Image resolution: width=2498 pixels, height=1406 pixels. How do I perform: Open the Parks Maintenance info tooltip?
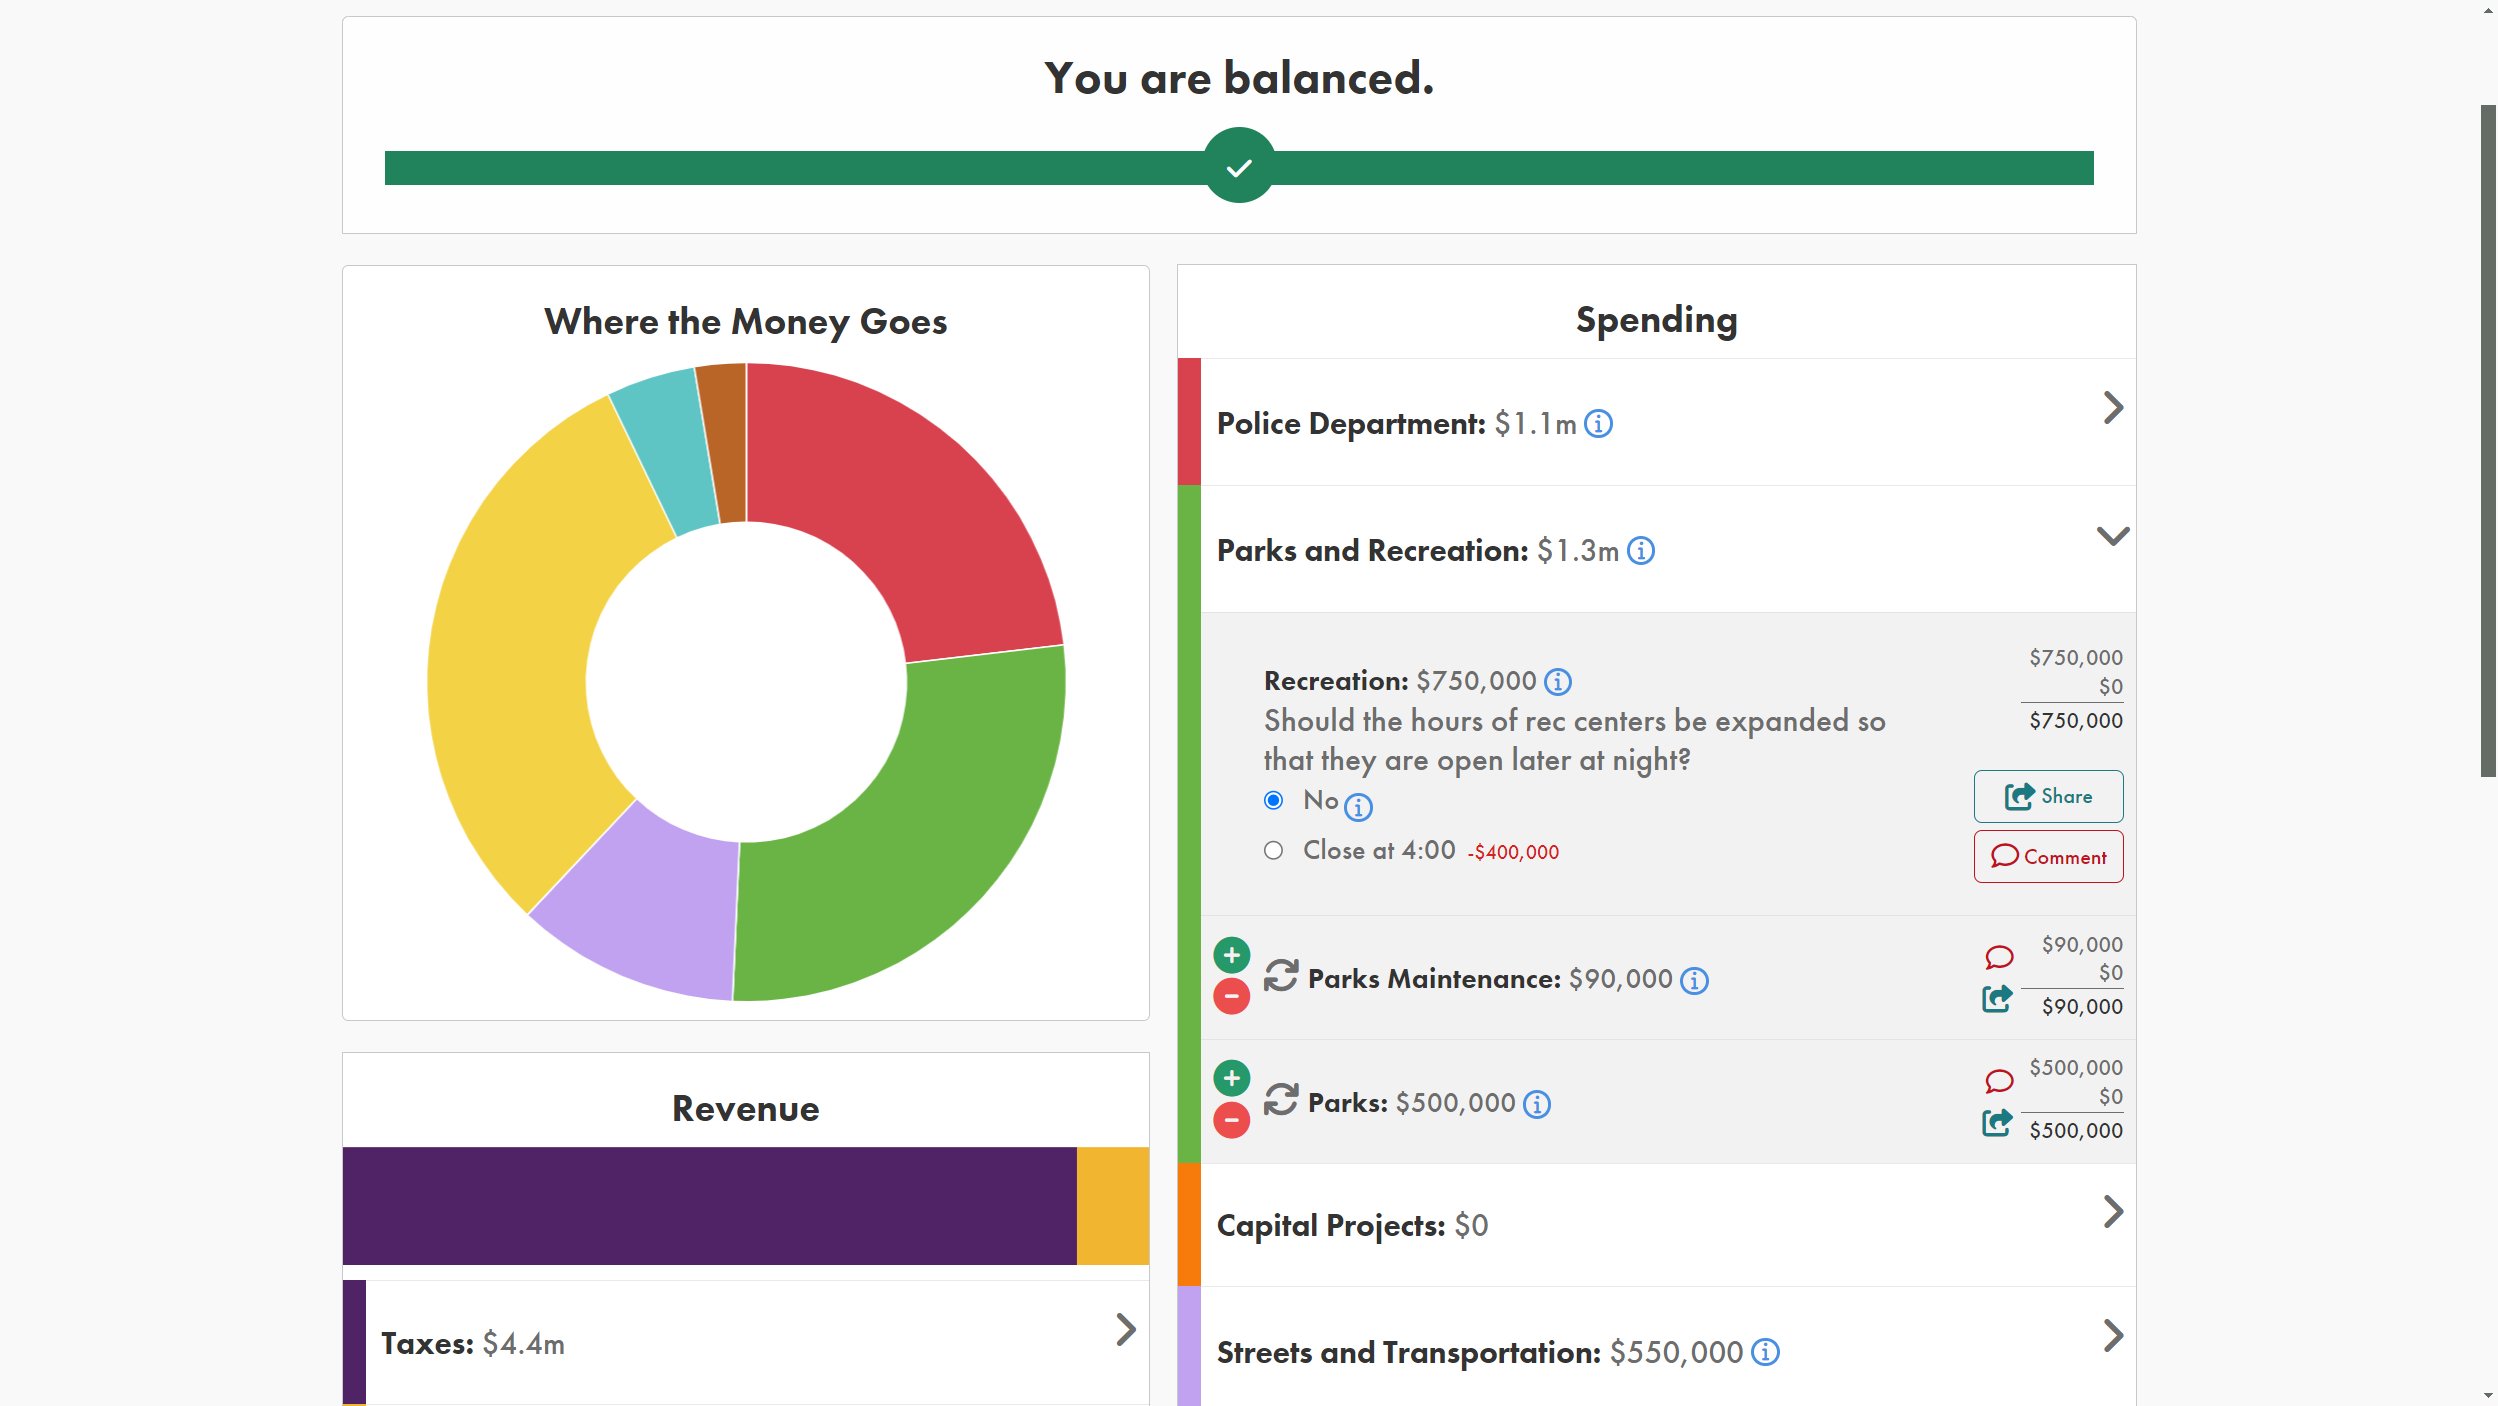click(1694, 981)
